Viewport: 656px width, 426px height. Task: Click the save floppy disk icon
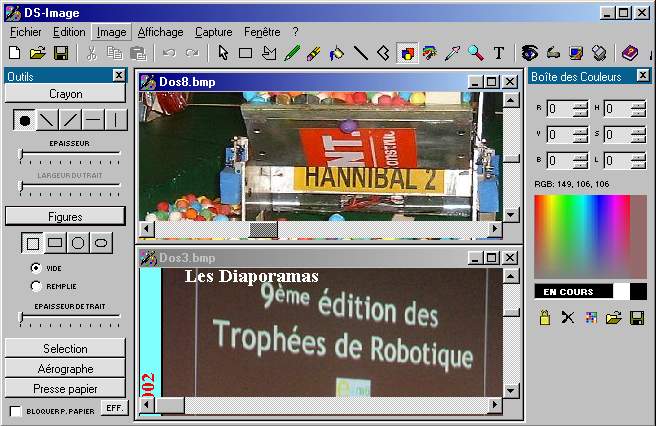point(61,53)
